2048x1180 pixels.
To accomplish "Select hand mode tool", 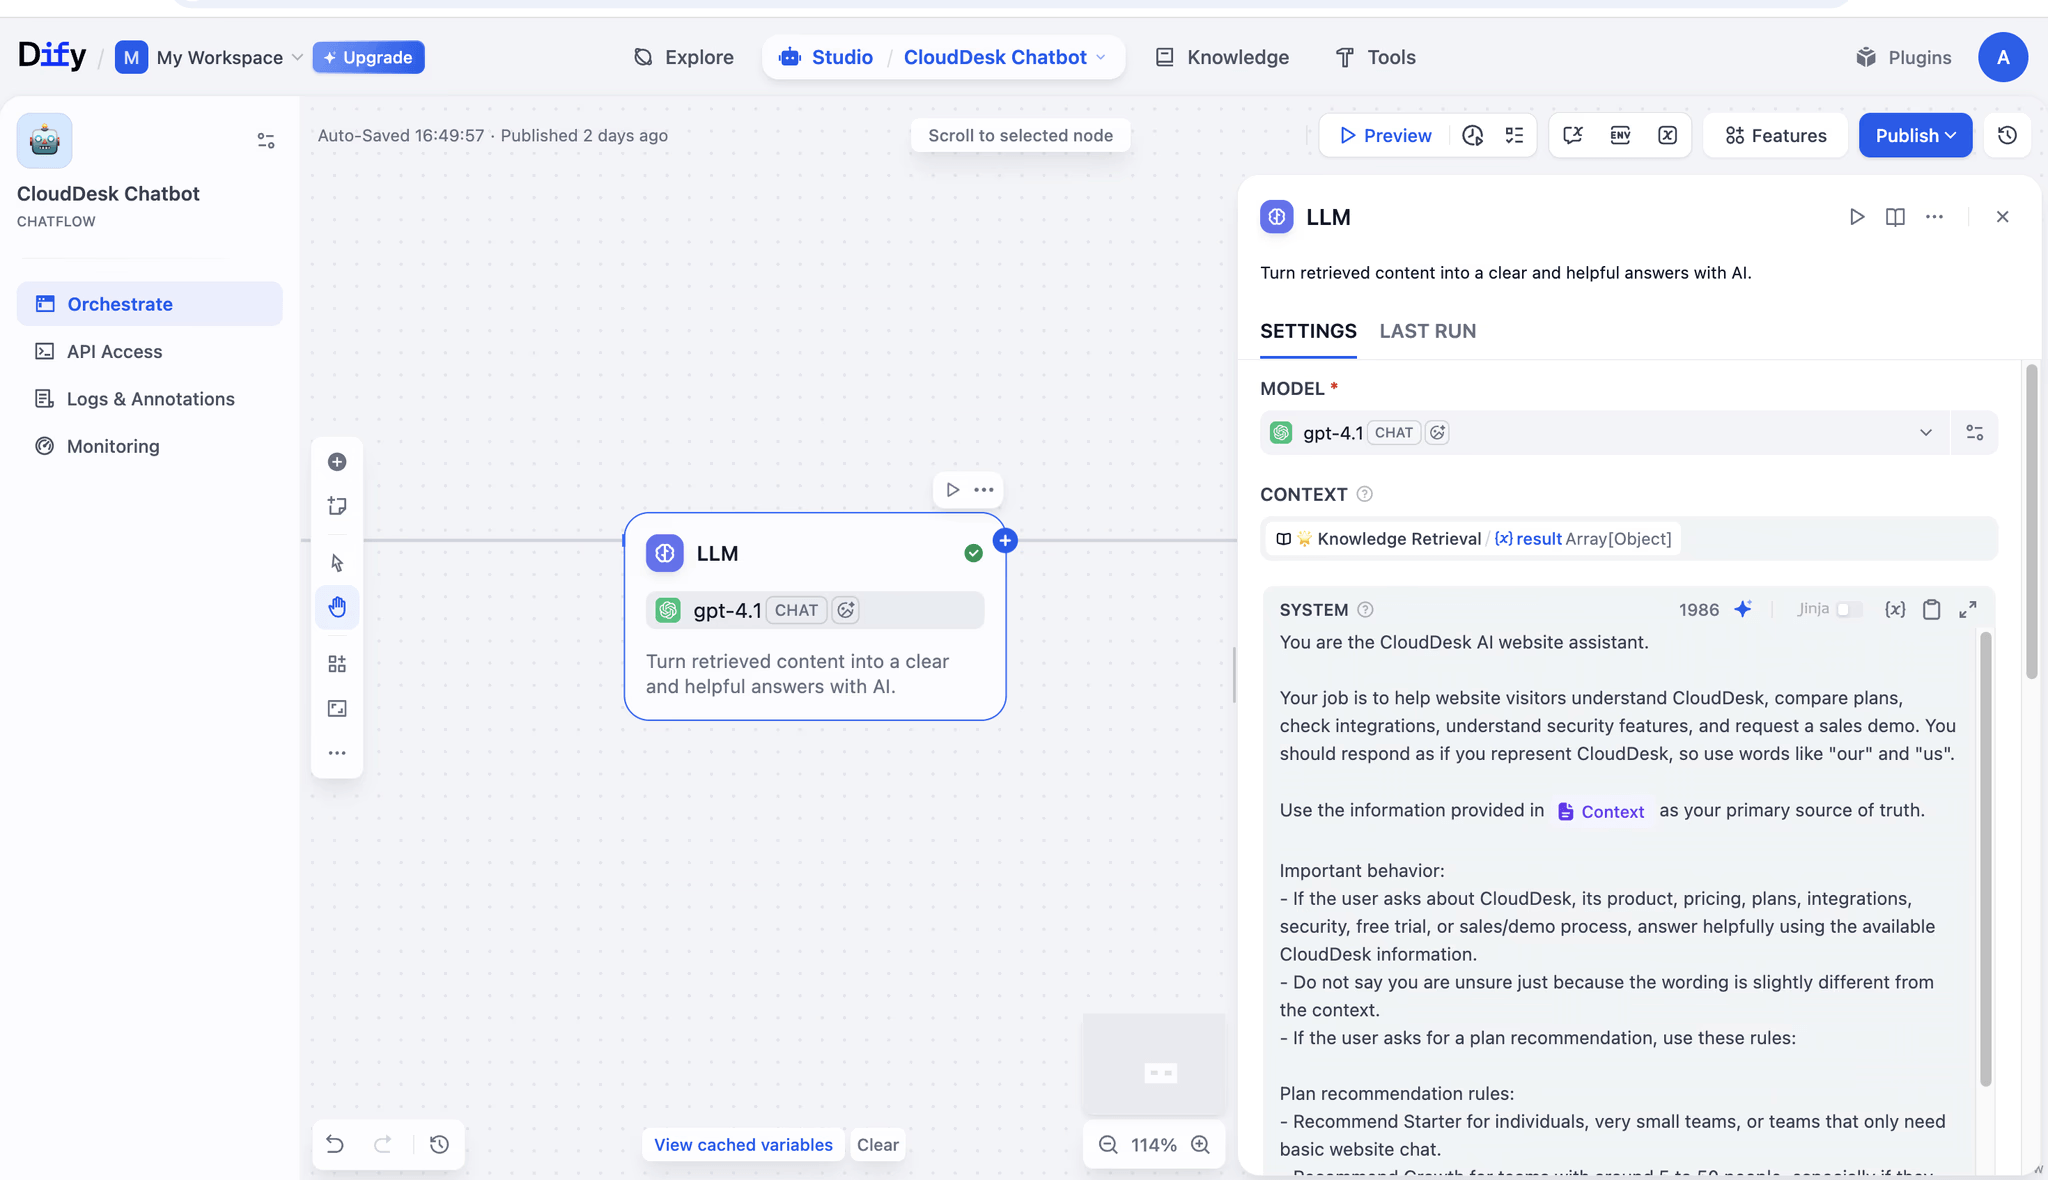I will 337,607.
